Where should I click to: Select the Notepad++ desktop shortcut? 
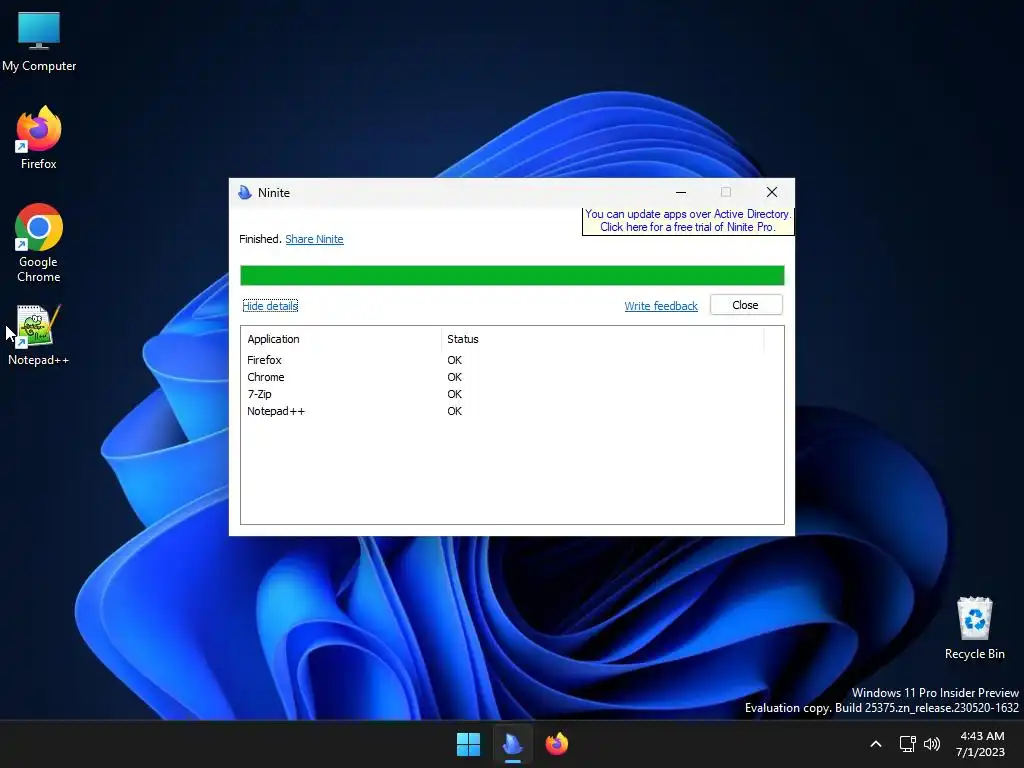(x=39, y=335)
